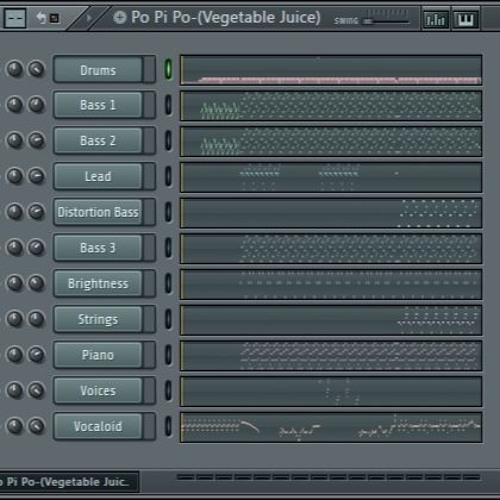The image size is (500, 500).
Task: Click the swing slider handle
Action: coord(368,21)
